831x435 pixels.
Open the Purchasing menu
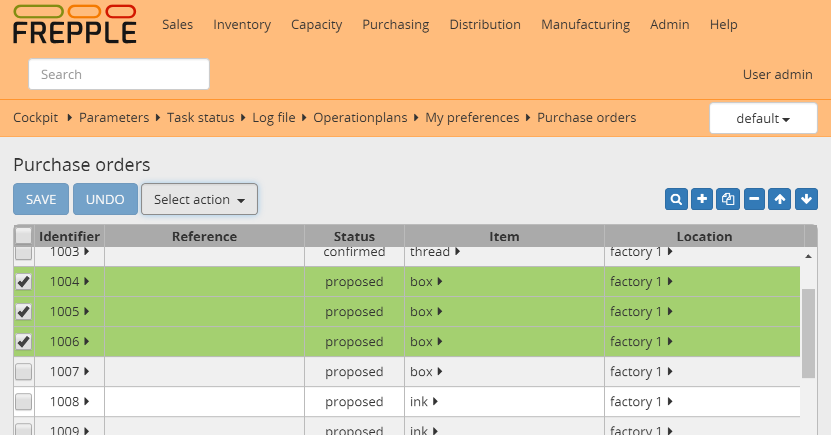pyautogui.click(x=395, y=24)
